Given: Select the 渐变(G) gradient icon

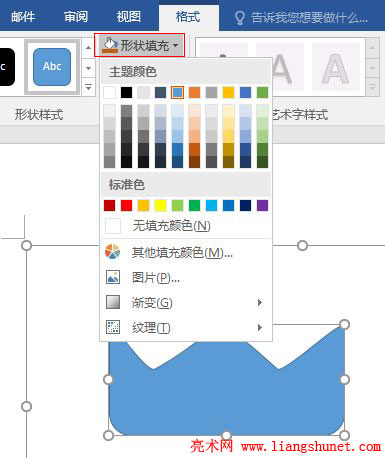Looking at the screenshot, I should (x=113, y=302).
